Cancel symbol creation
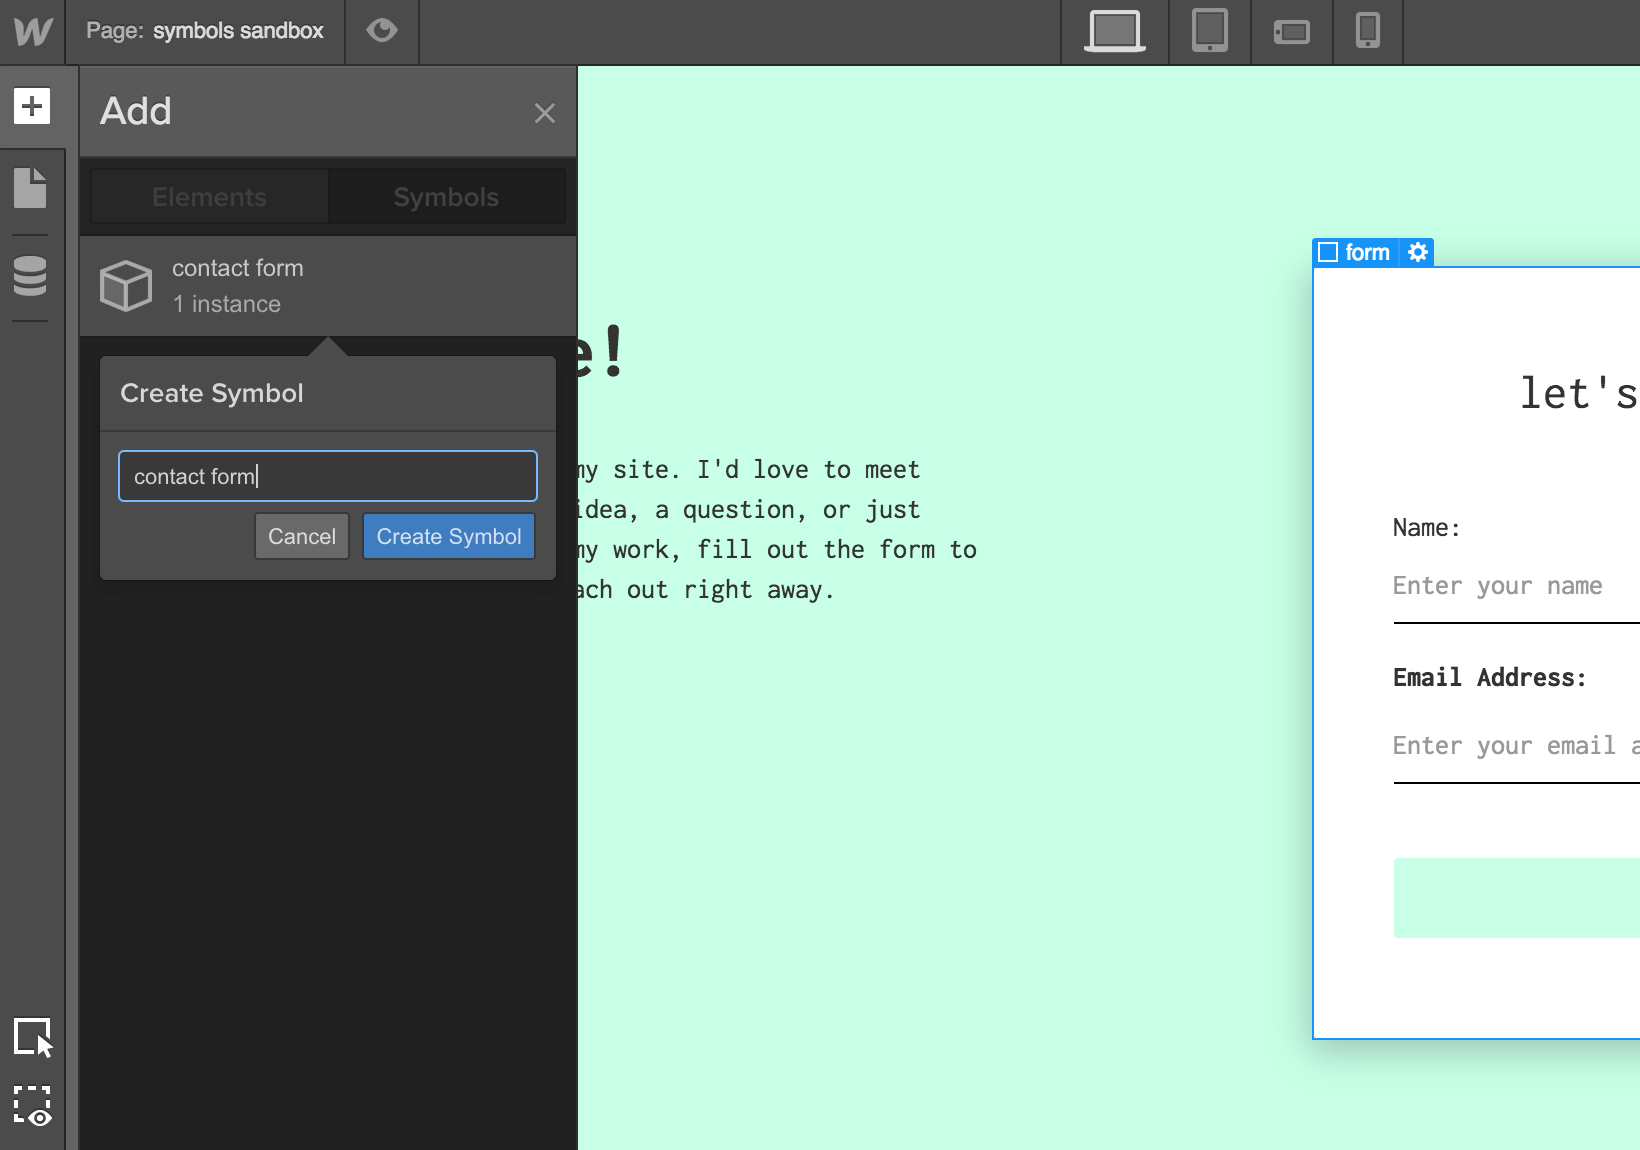 (x=302, y=537)
